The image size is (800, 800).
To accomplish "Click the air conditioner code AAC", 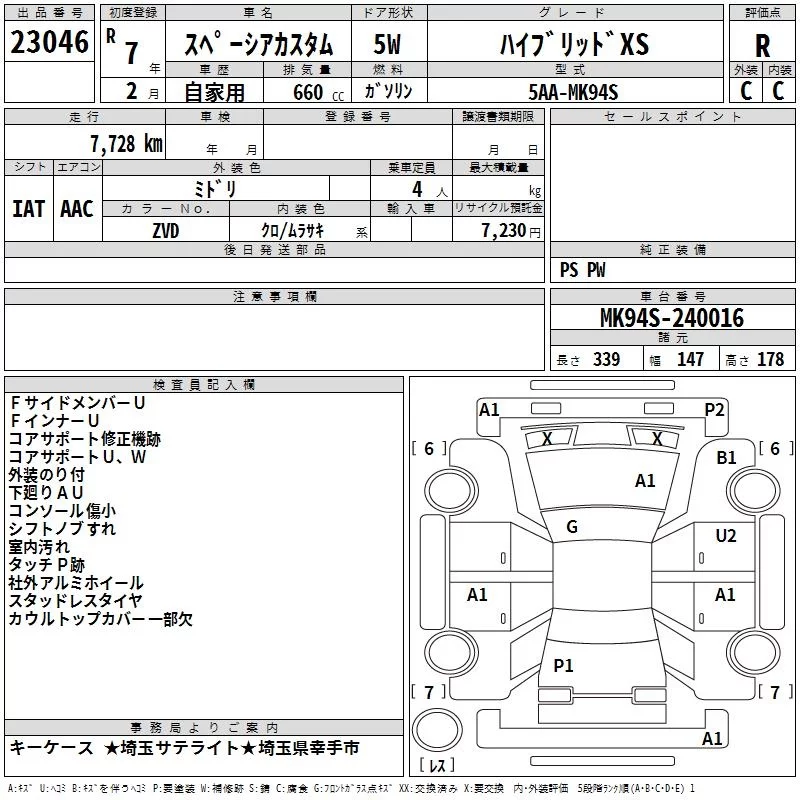I will [77, 209].
